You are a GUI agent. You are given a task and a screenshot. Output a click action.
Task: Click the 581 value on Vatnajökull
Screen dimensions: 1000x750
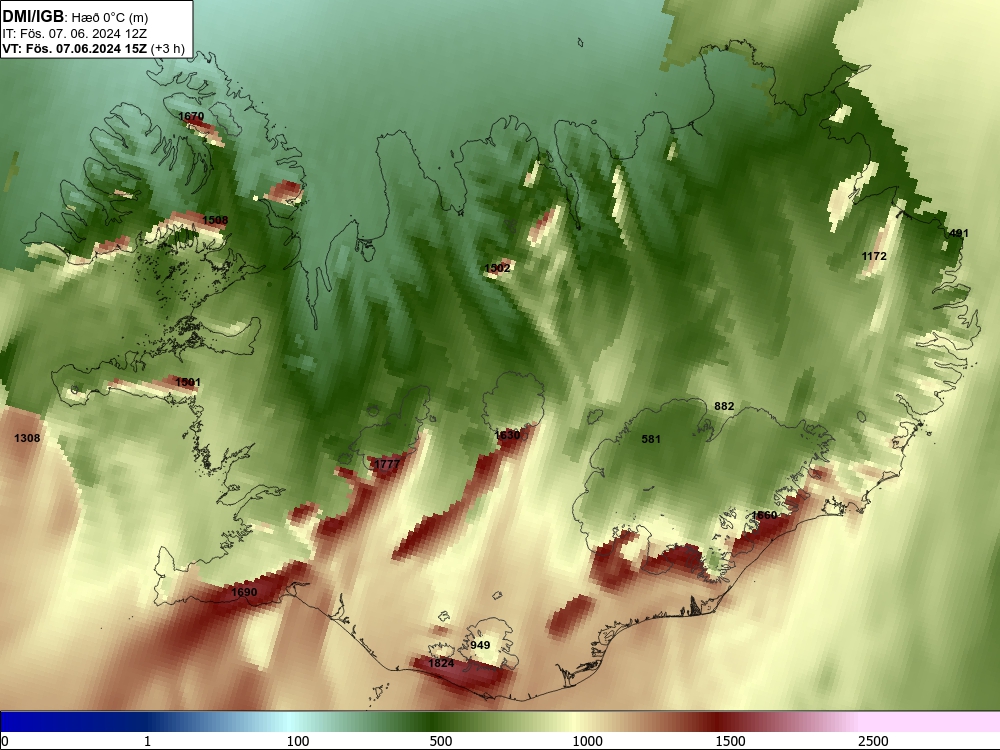coord(651,439)
